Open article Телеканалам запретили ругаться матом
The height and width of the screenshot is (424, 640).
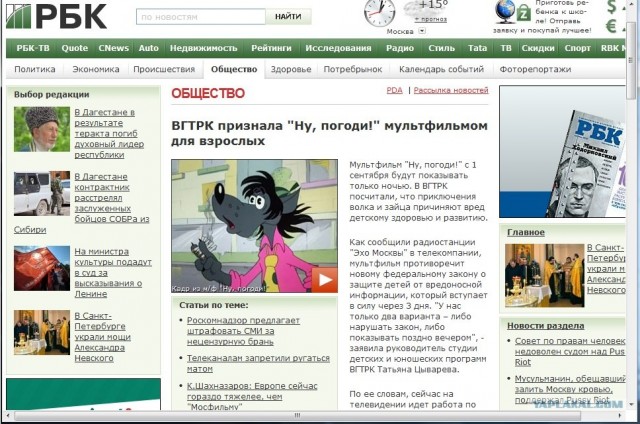pyautogui.click(x=258, y=363)
